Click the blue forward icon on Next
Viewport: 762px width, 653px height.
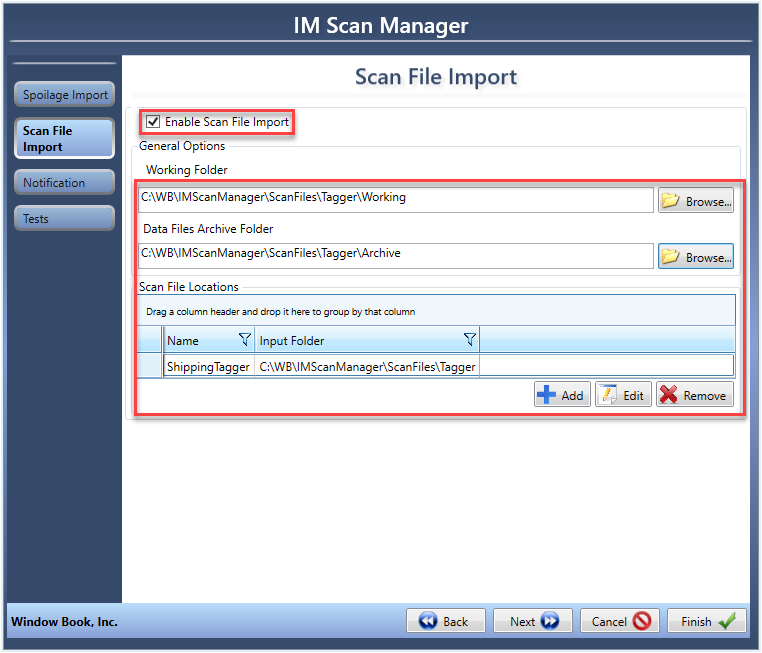550,621
